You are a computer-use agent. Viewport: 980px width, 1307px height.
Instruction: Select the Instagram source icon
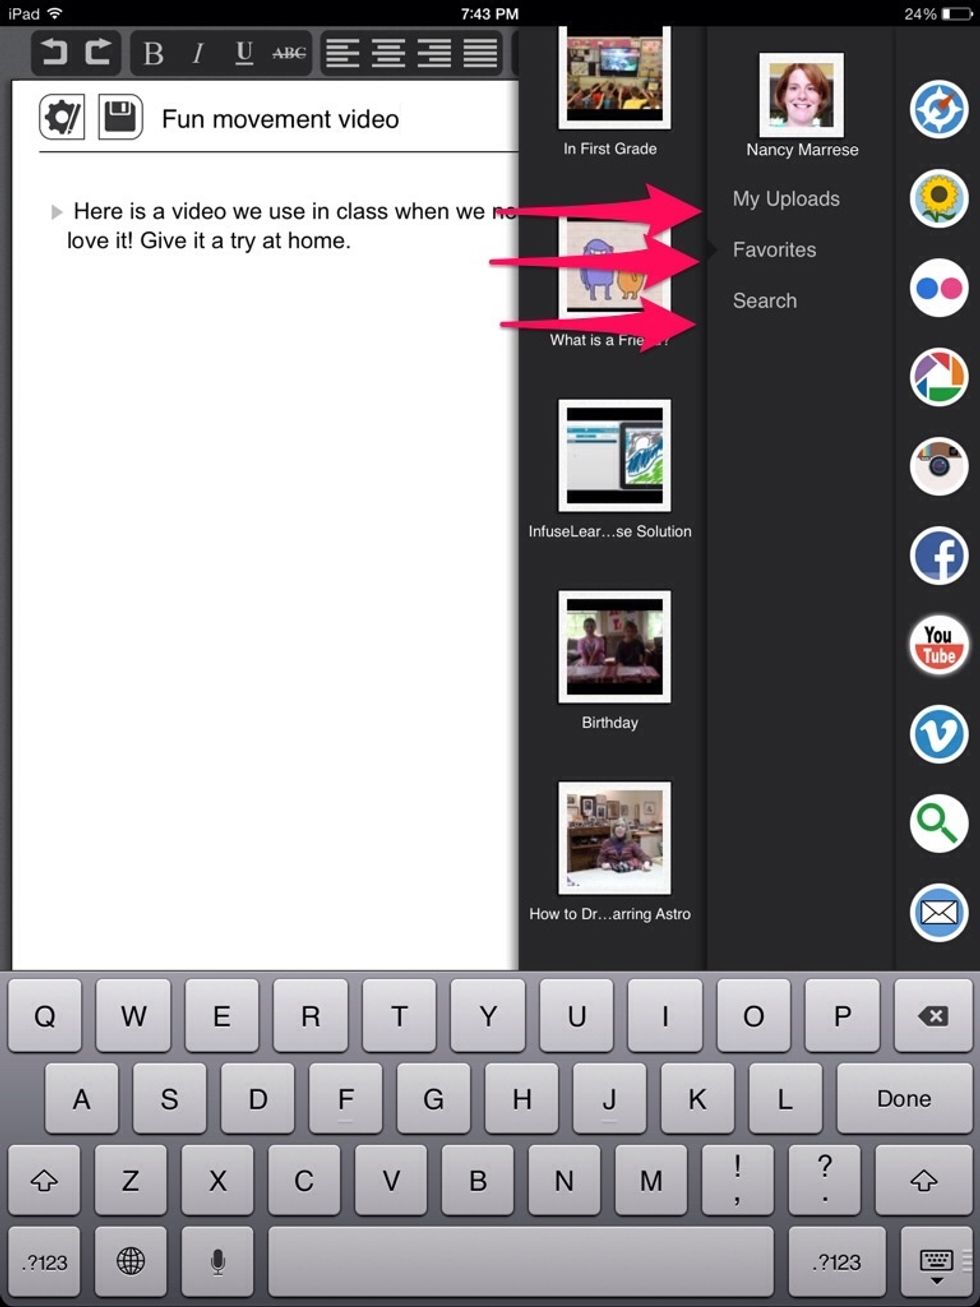click(x=938, y=467)
